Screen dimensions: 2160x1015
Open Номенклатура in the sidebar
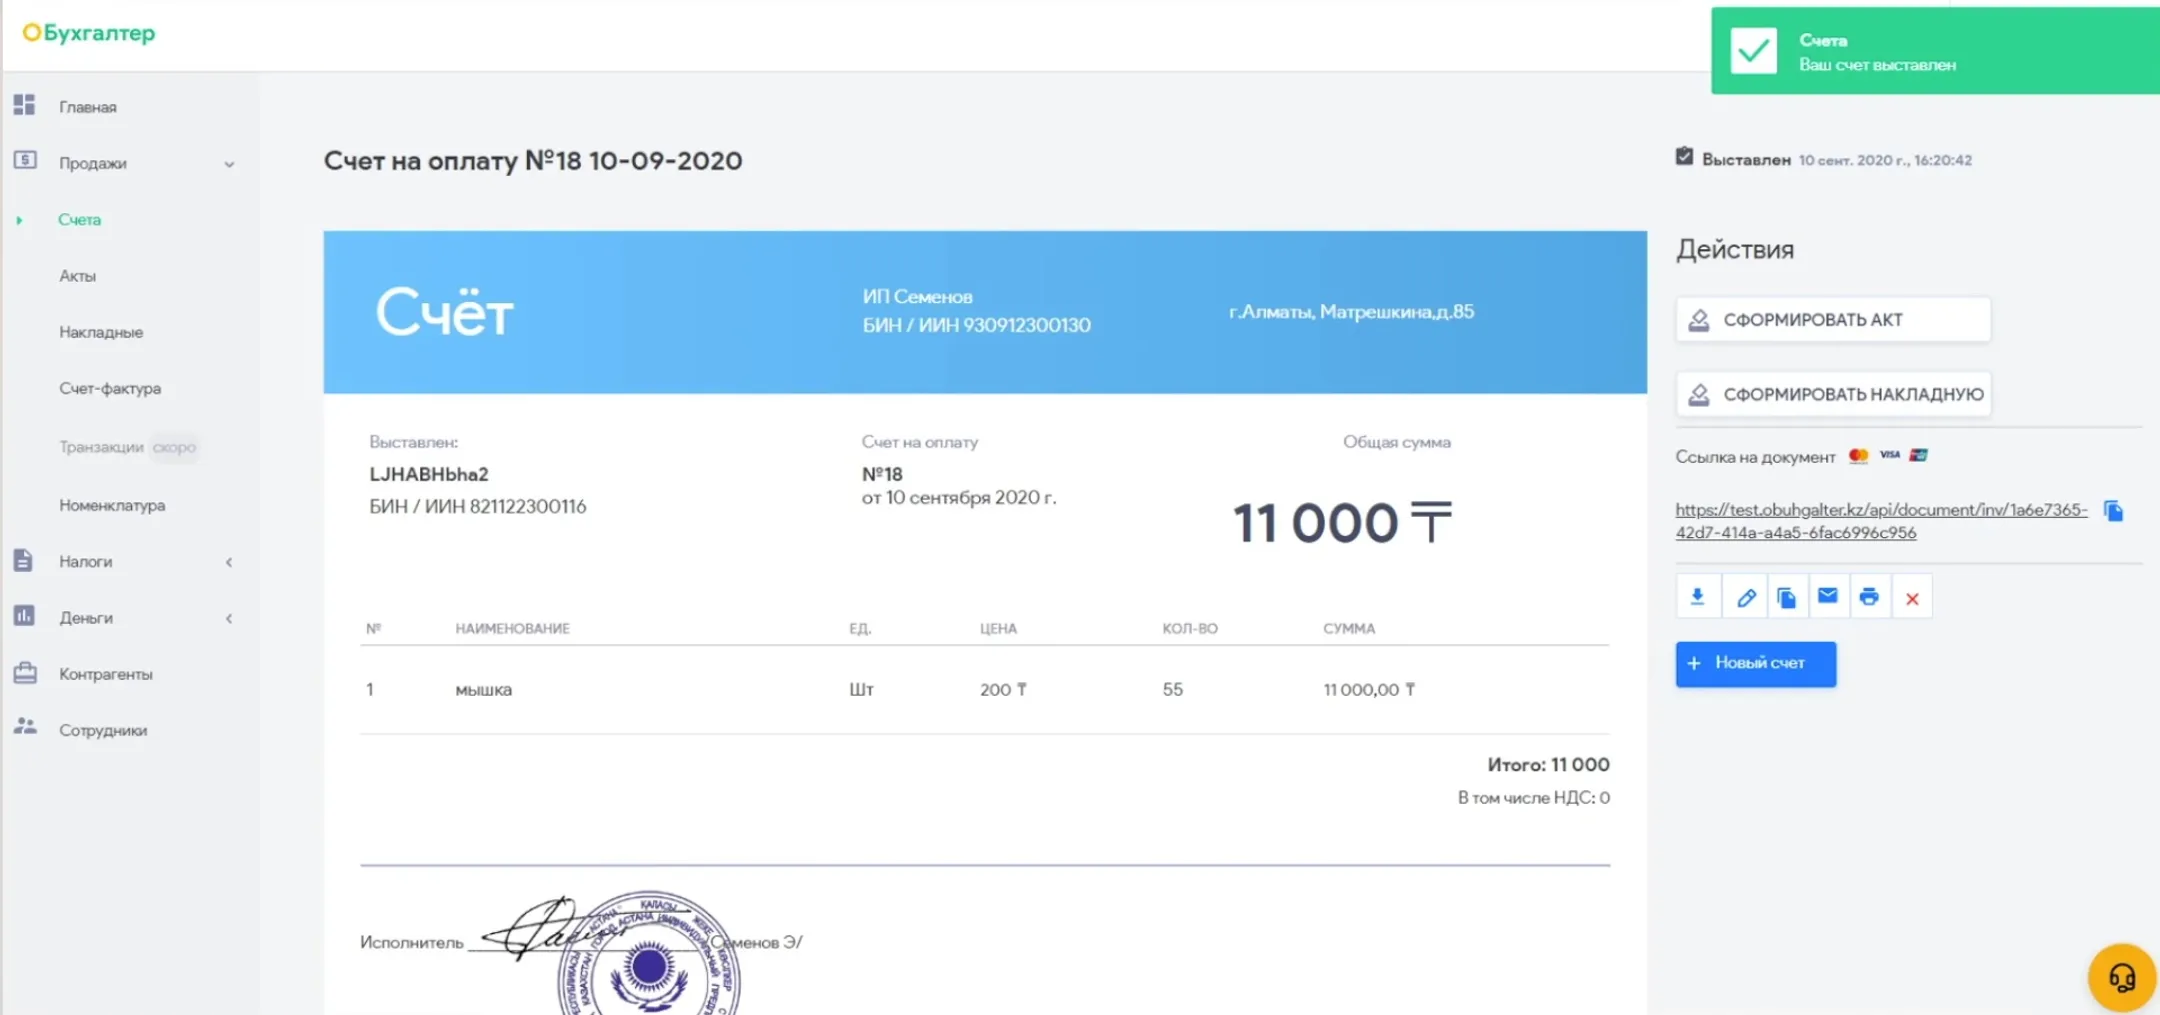click(112, 505)
